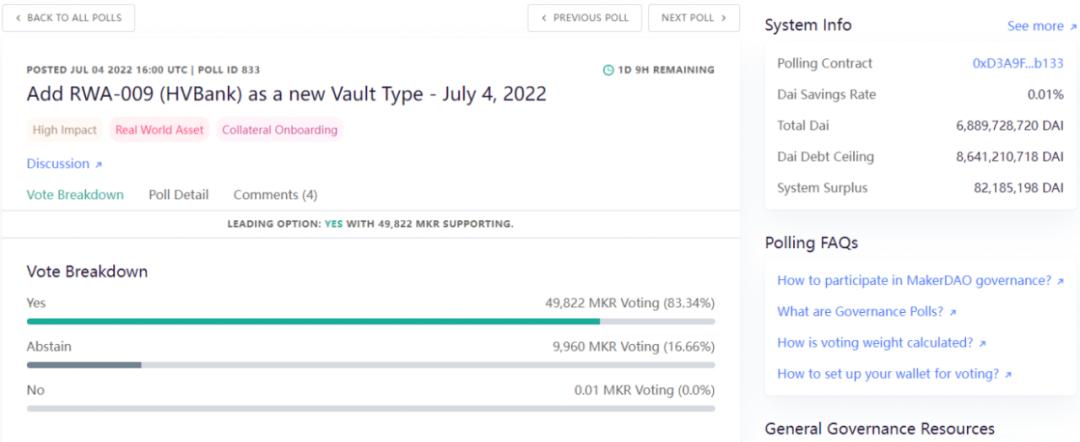This screenshot has width=1080, height=442.
Task: Open wallet setup for voting FAQ
Action: point(887,374)
